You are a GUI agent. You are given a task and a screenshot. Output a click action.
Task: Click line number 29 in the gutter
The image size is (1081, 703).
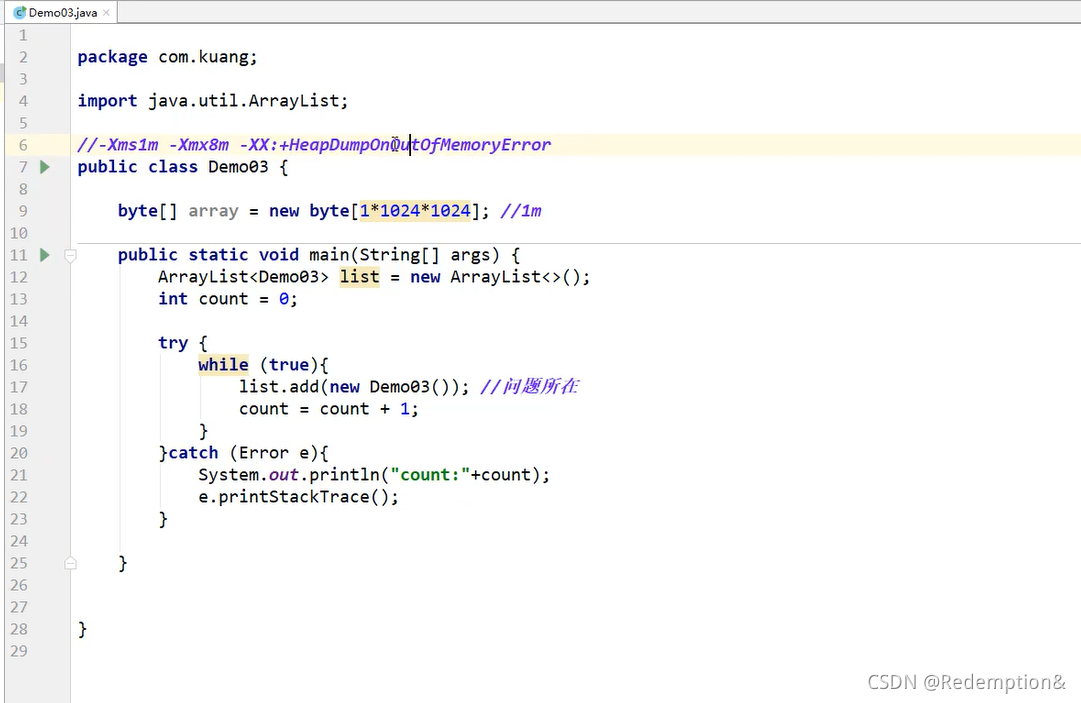[19, 651]
